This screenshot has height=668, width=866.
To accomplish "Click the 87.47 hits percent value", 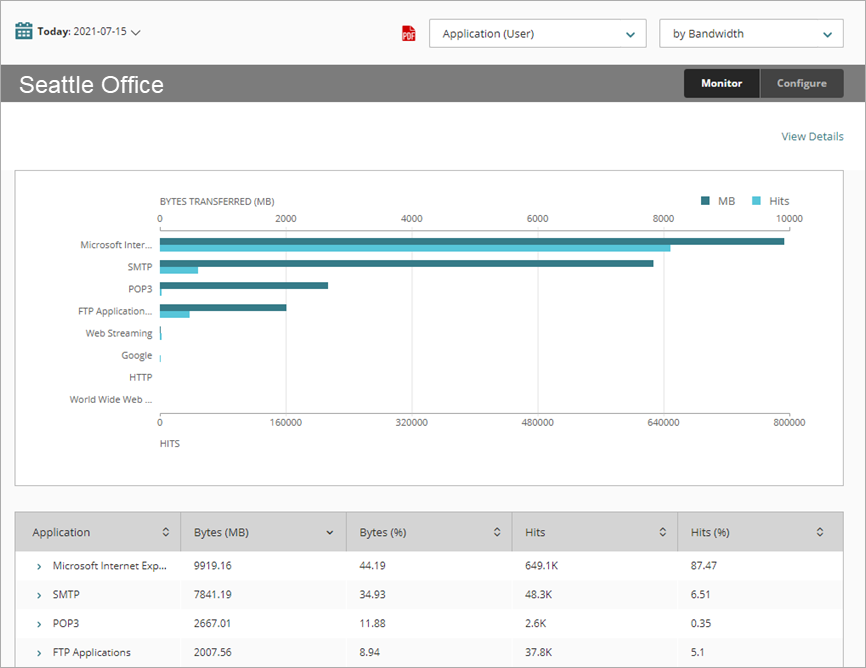I will pyautogui.click(x=704, y=566).
